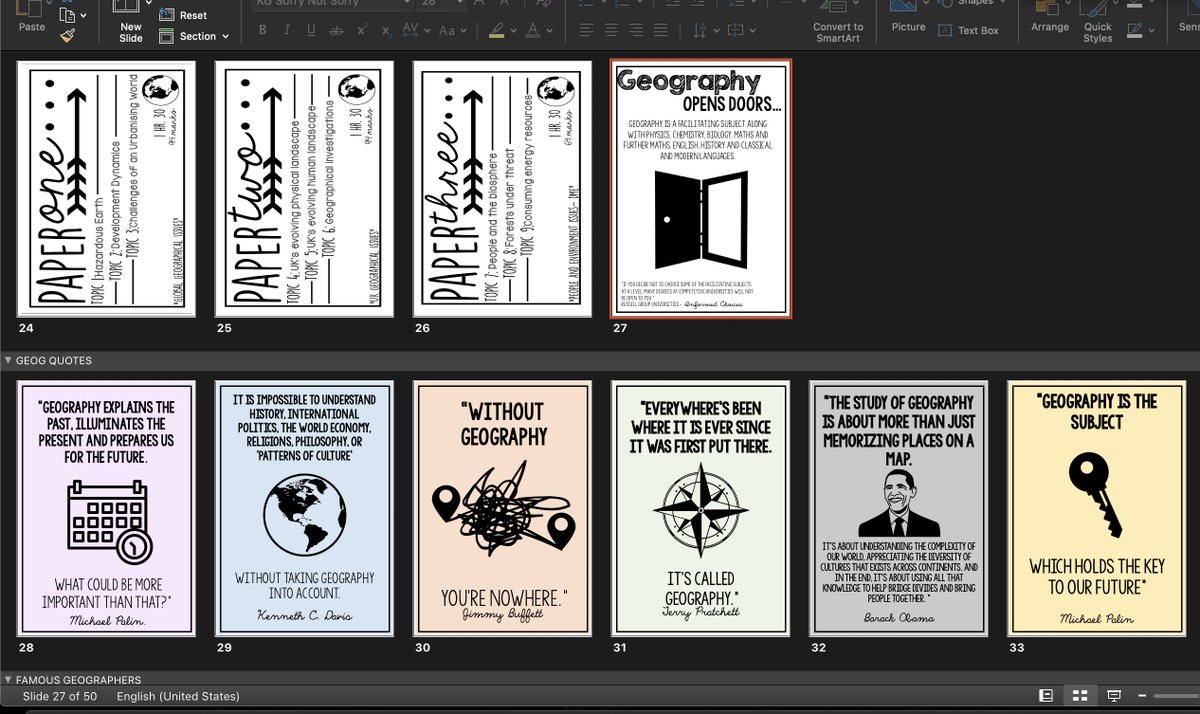Click the Paste button
This screenshot has width=1200, height=714.
32,18
